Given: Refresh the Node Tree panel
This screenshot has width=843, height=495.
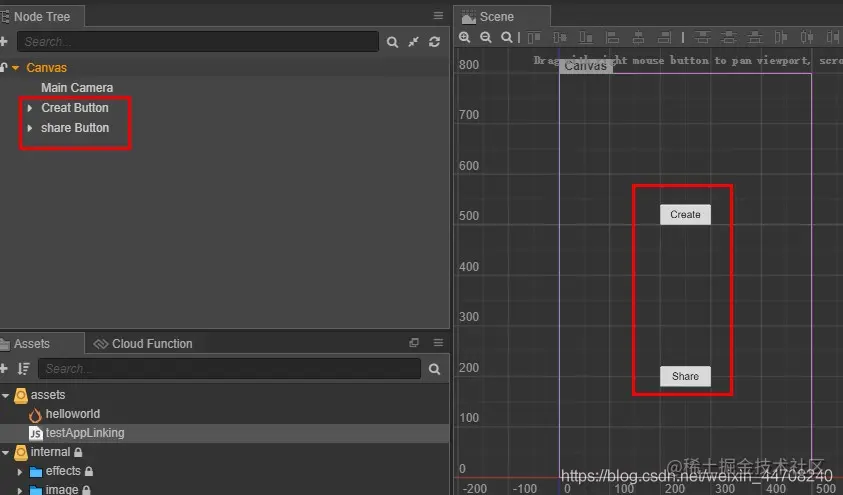Looking at the screenshot, I should click(434, 42).
